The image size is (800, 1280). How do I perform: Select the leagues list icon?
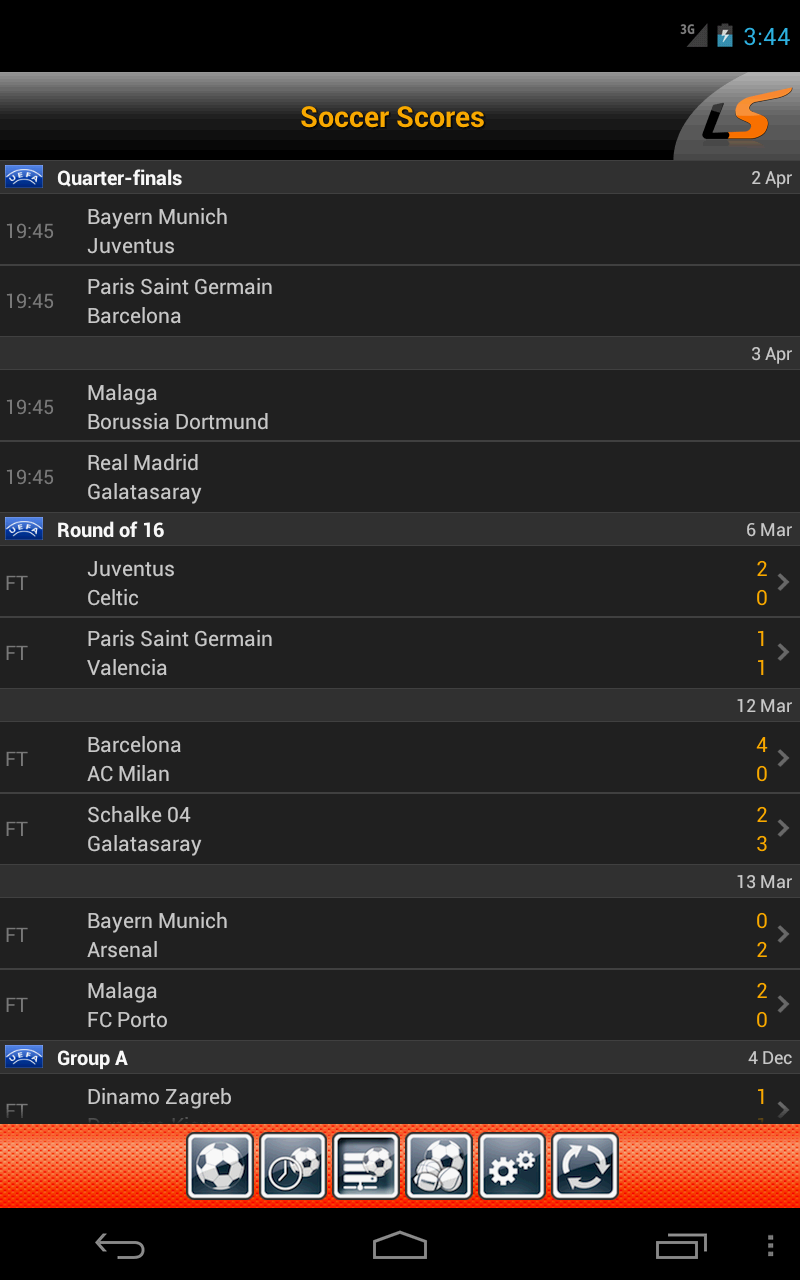366,1165
